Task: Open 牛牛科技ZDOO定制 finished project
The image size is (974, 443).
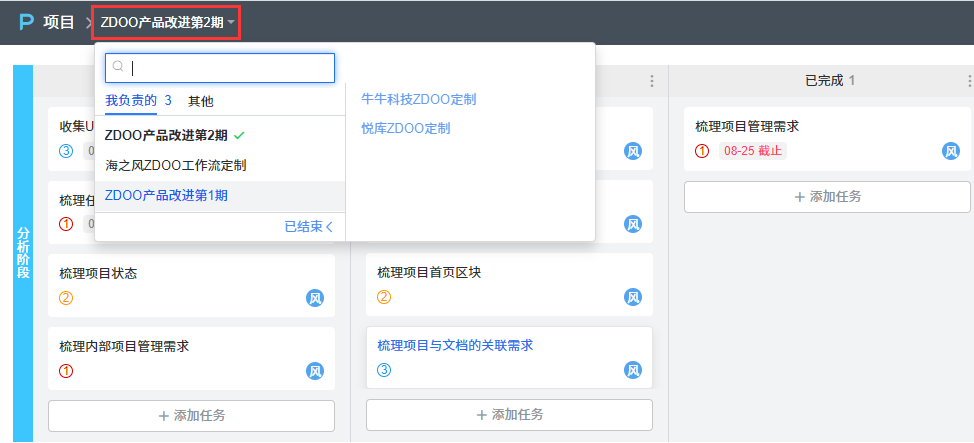Action: tap(419, 99)
